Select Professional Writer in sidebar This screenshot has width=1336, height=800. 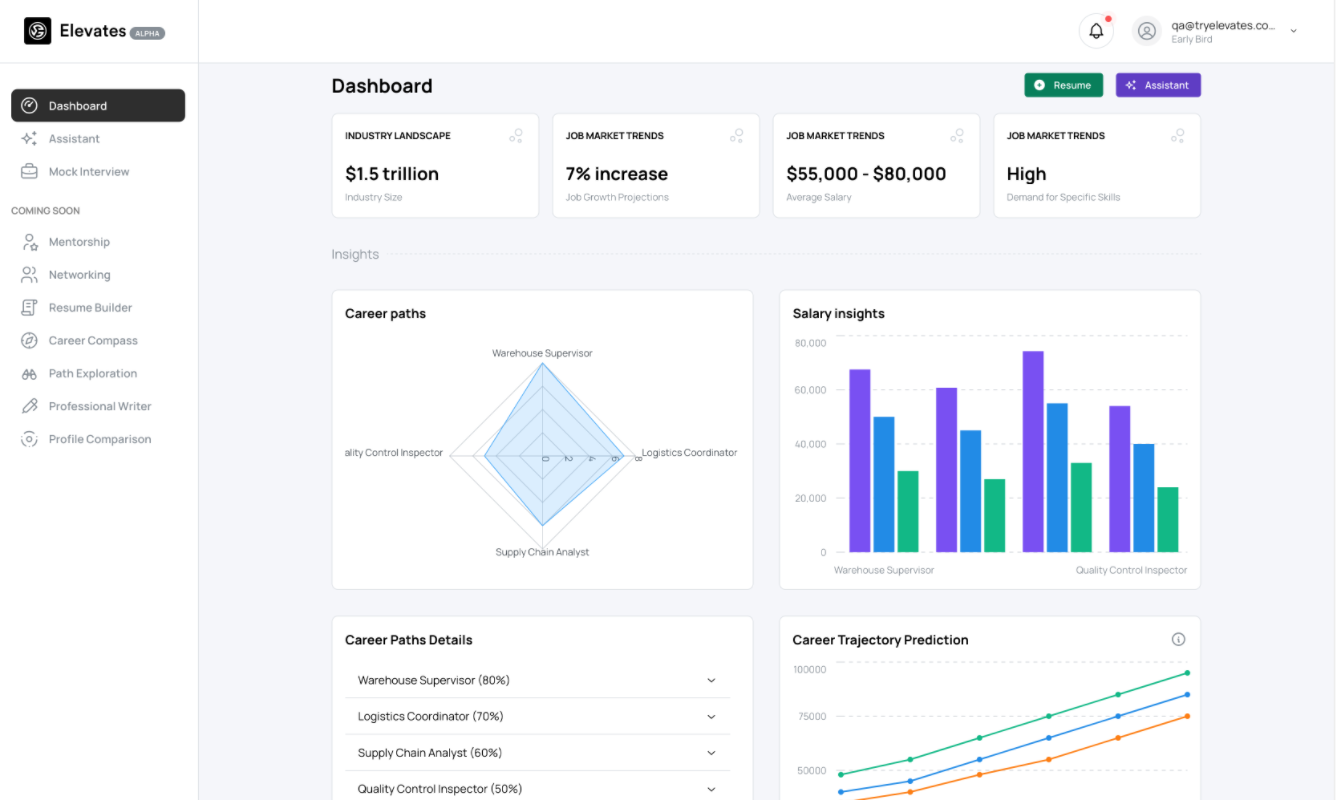(98, 407)
